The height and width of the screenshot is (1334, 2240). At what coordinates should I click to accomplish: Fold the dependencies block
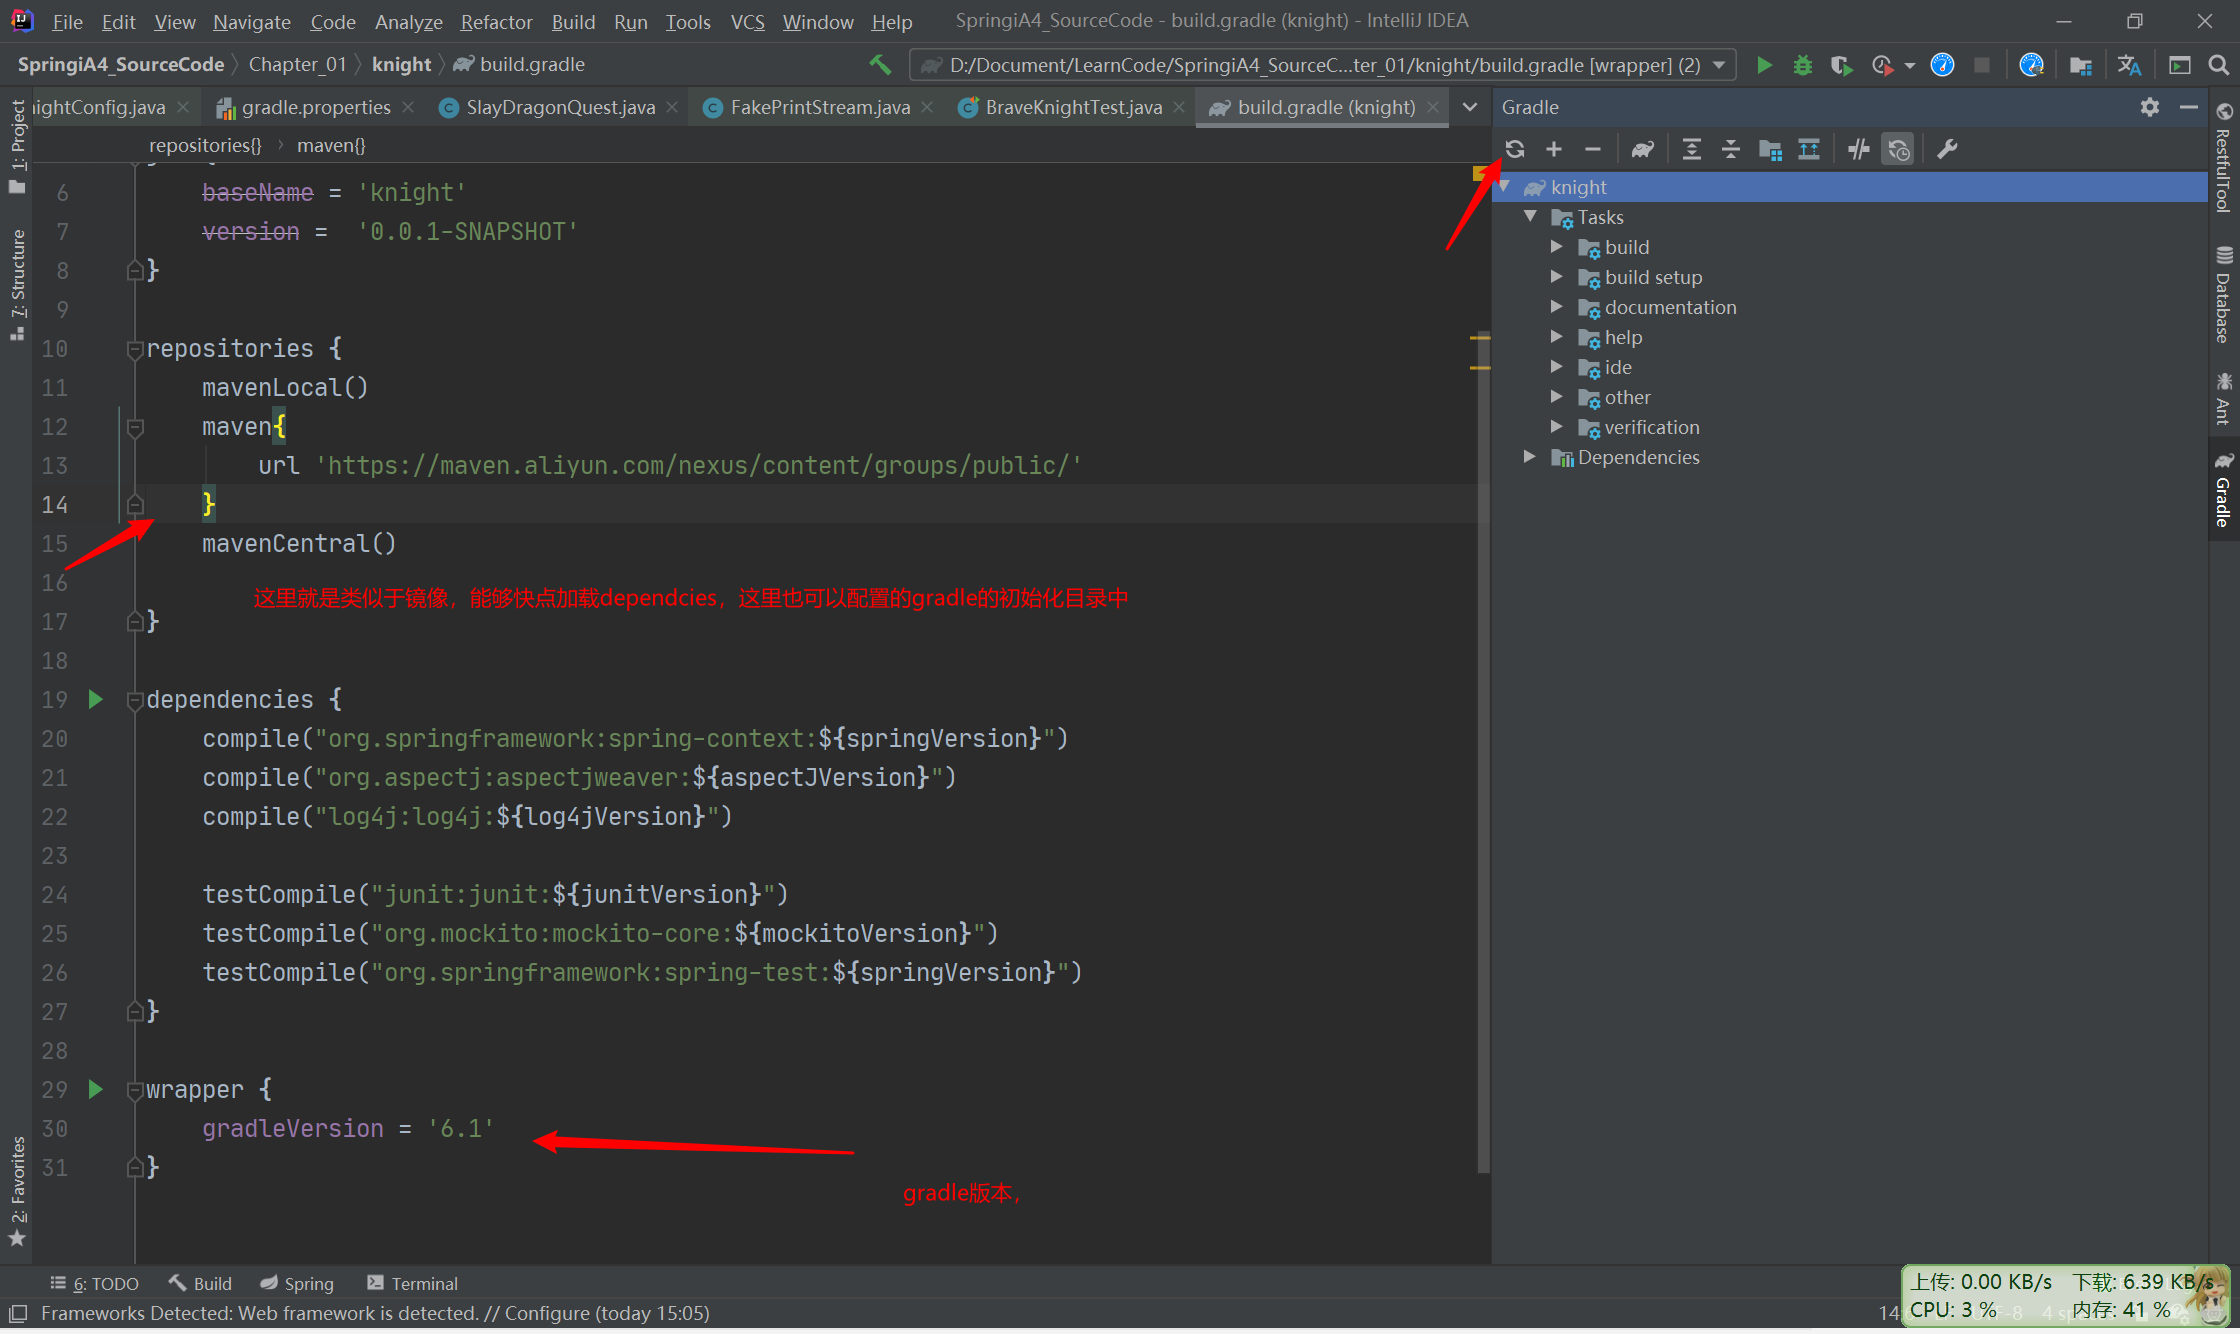click(x=135, y=700)
